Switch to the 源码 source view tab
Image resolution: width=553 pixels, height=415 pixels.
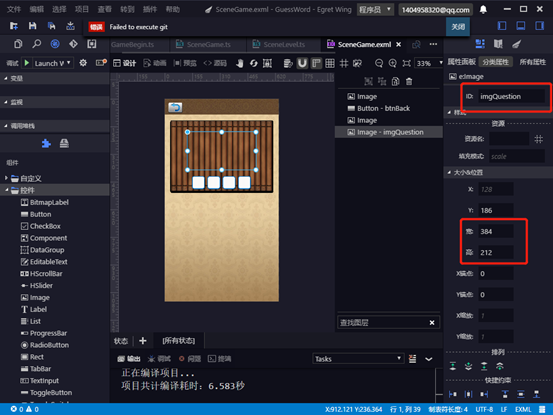point(215,63)
